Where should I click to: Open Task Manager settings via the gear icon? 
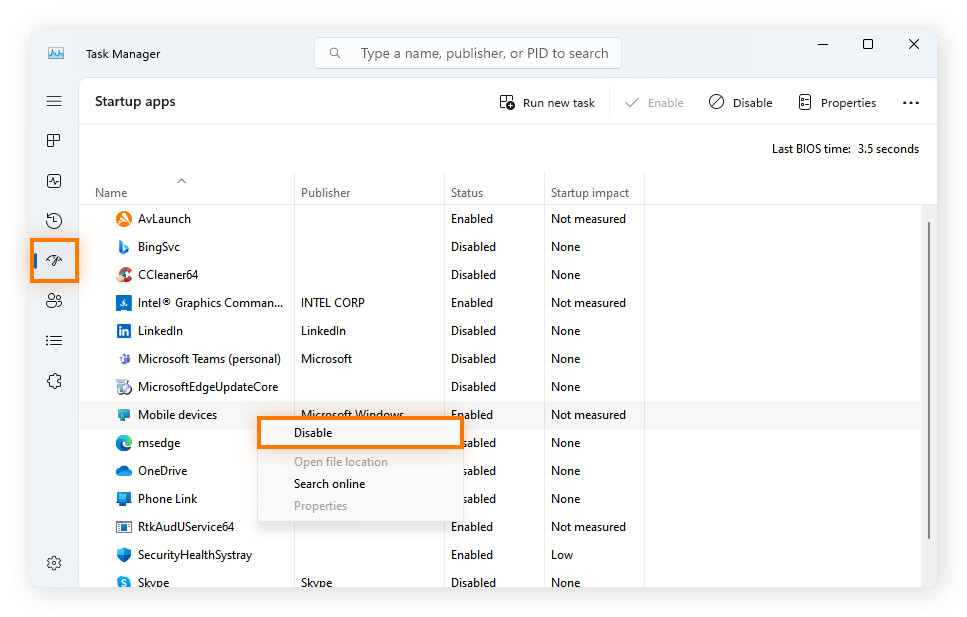point(54,562)
